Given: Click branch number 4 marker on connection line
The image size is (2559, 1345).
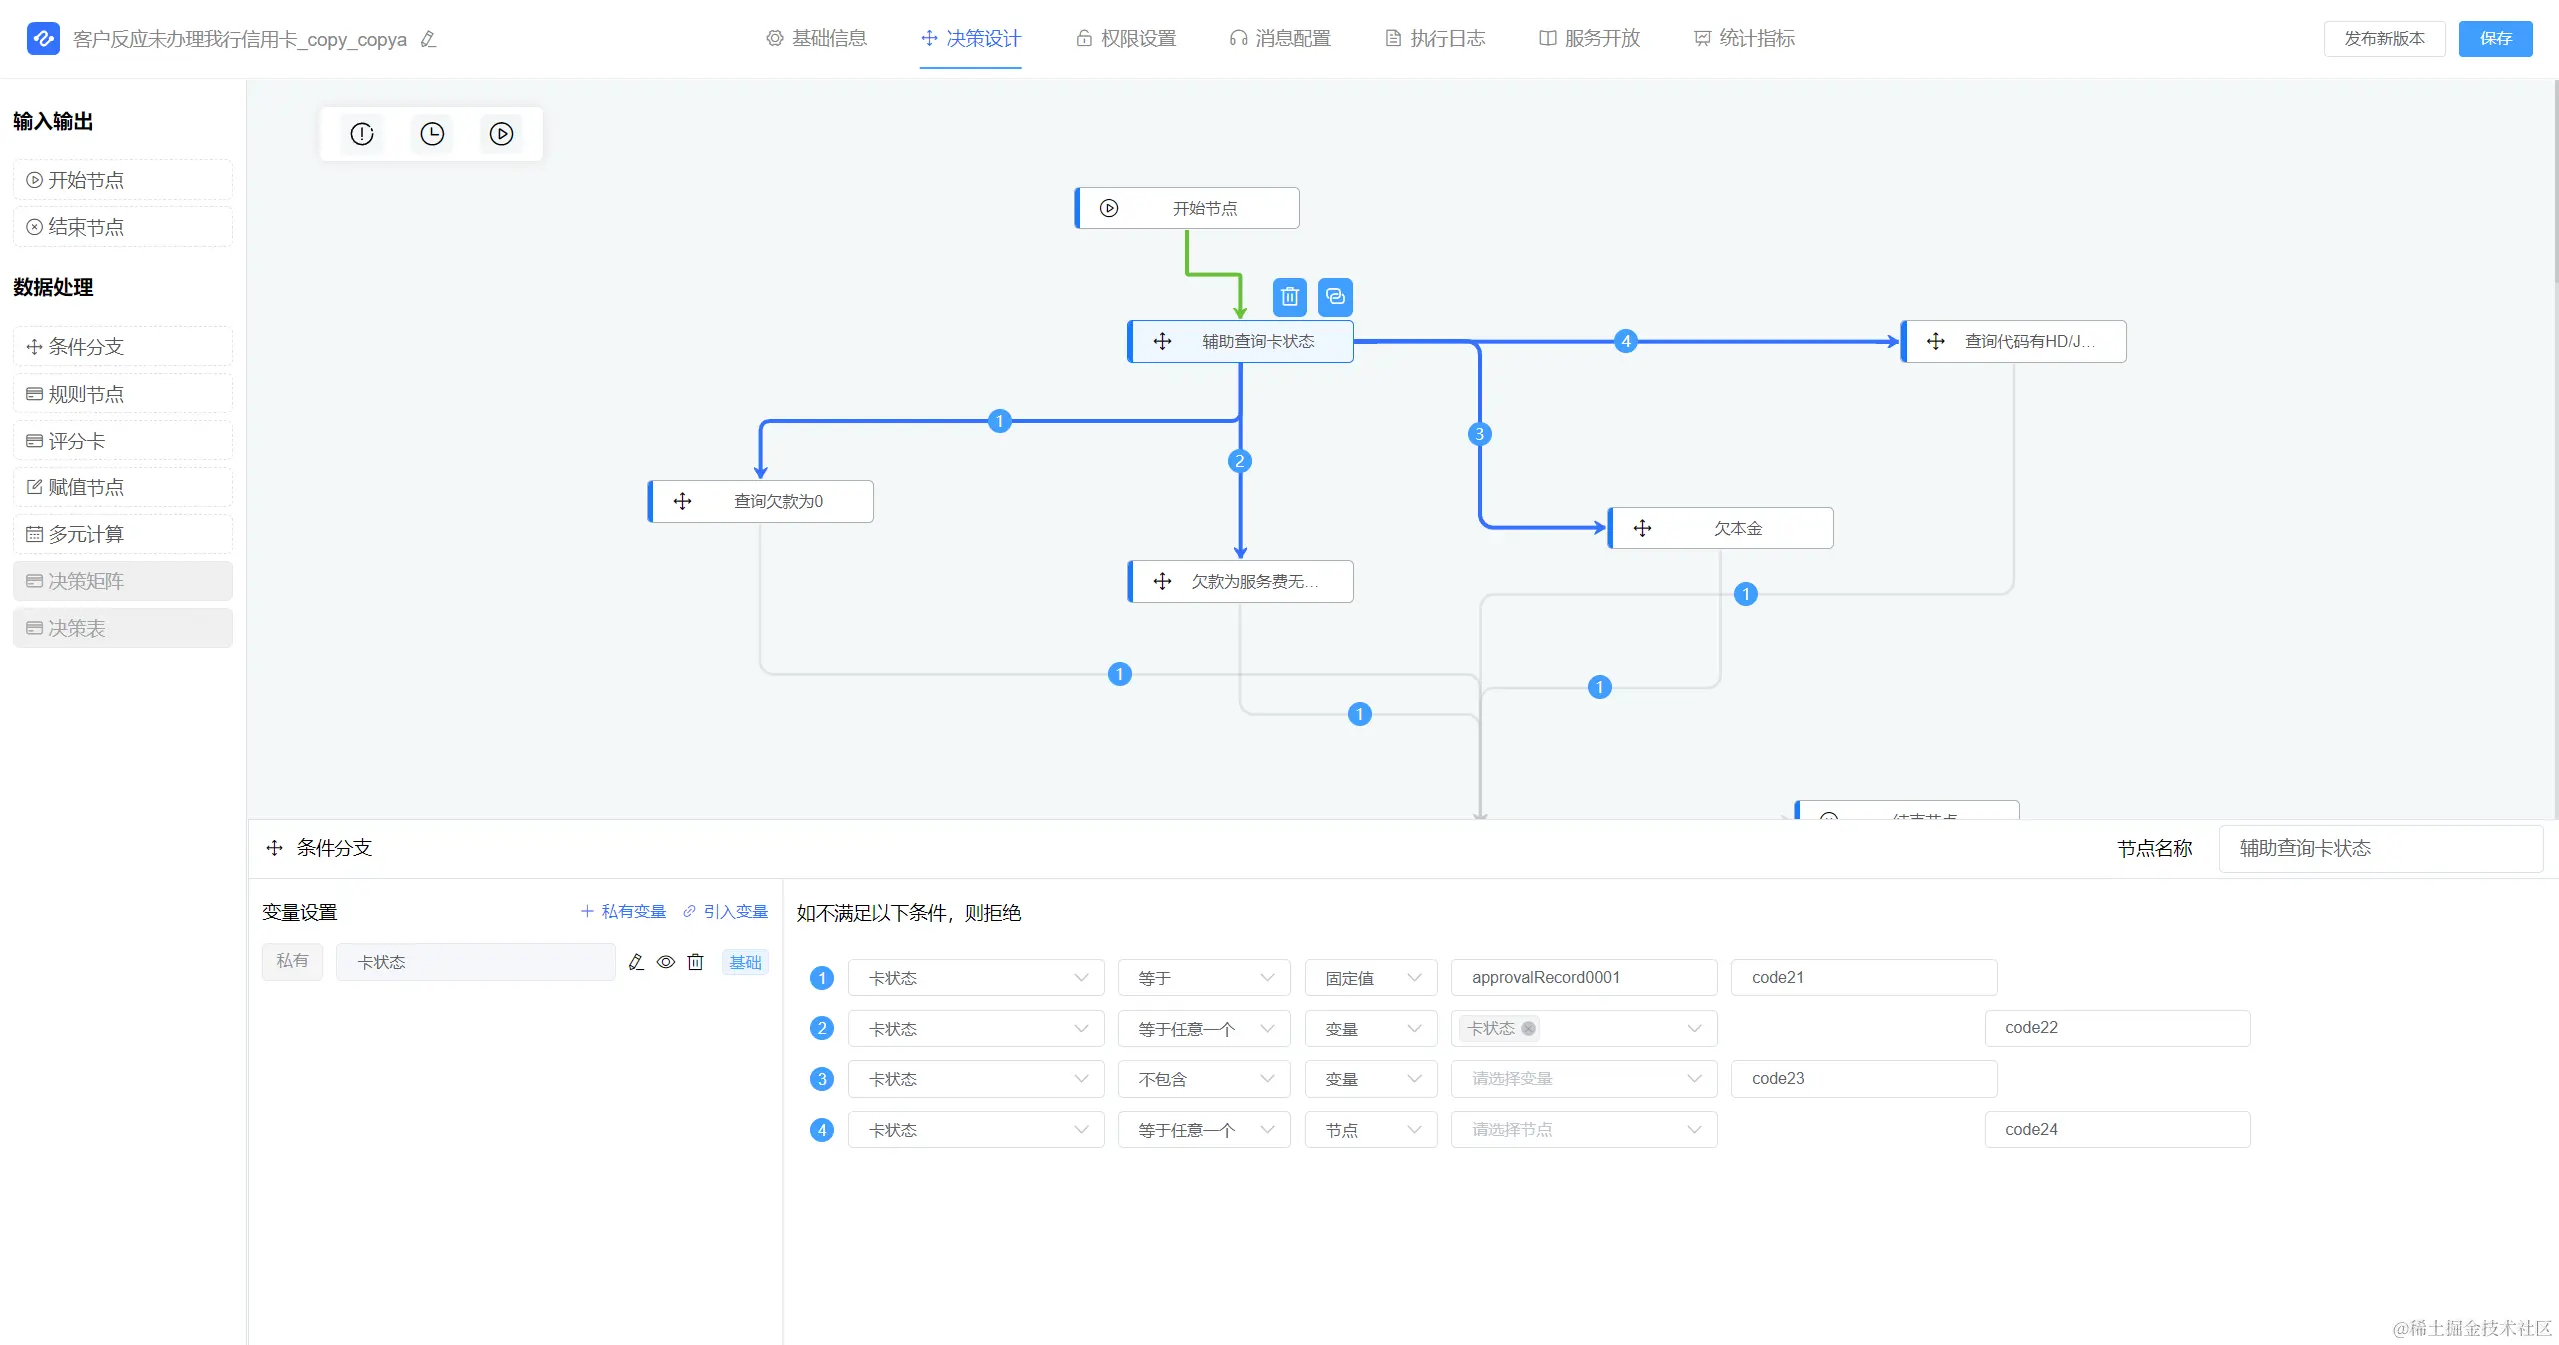Looking at the screenshot, I should 1626,341.
